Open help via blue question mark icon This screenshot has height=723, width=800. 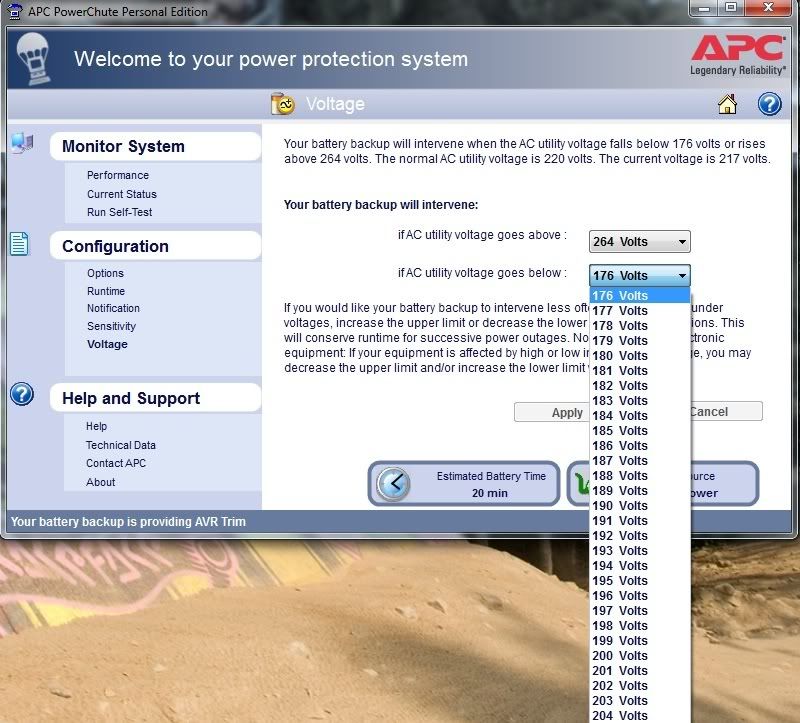[769, 104]
